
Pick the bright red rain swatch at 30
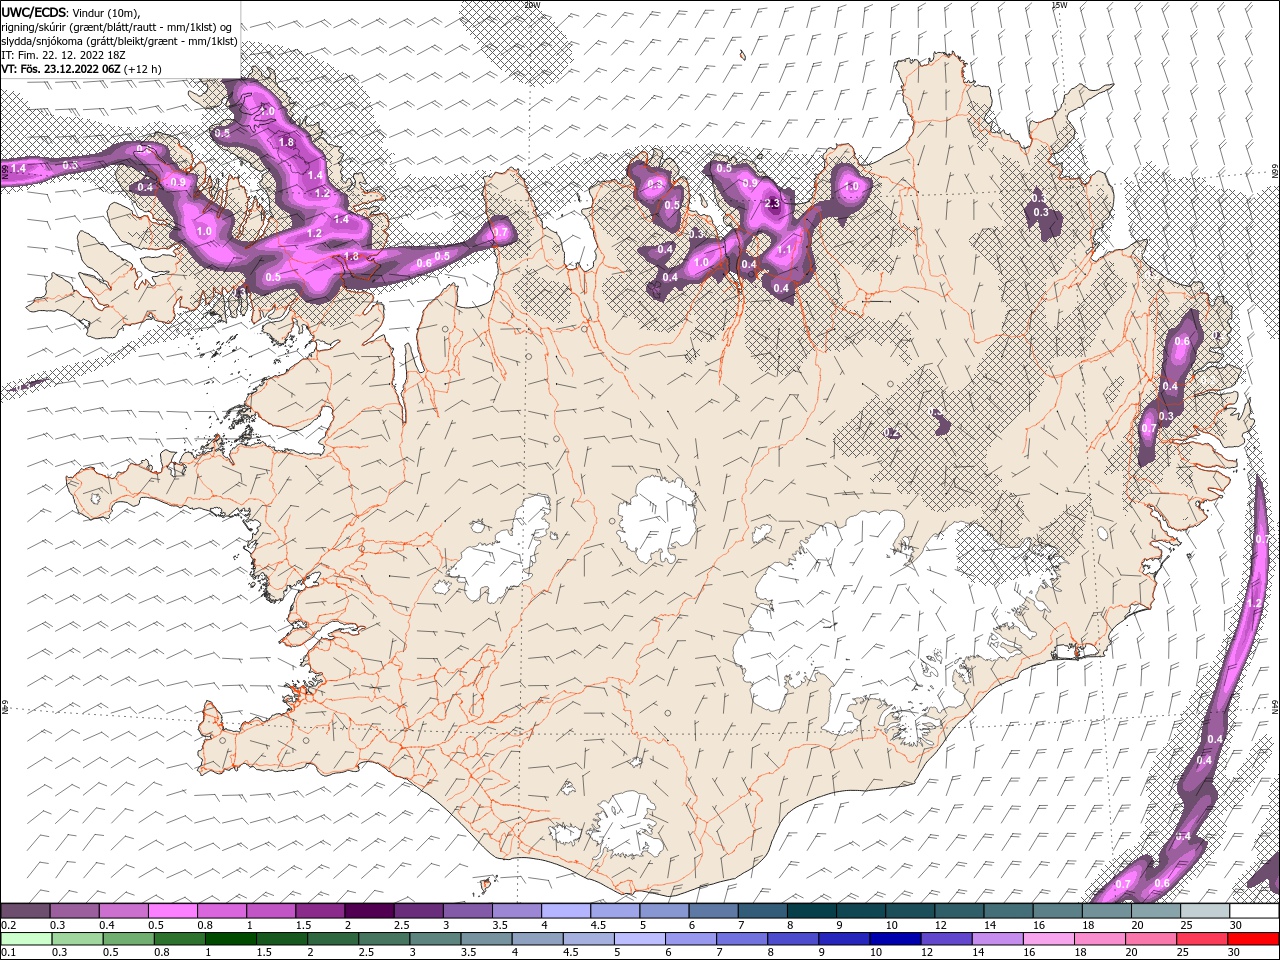[1253, 939]
